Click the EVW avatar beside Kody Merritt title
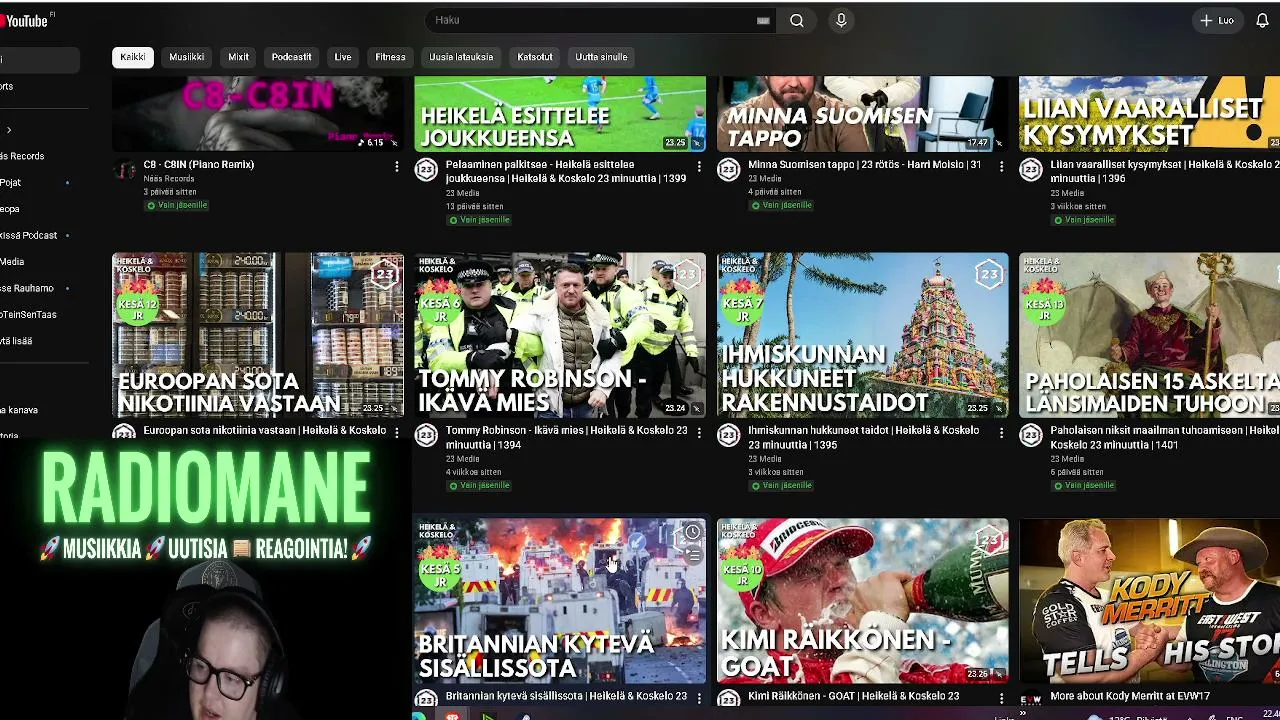Screen dimensions: 1280x720 click(1031, 699)
